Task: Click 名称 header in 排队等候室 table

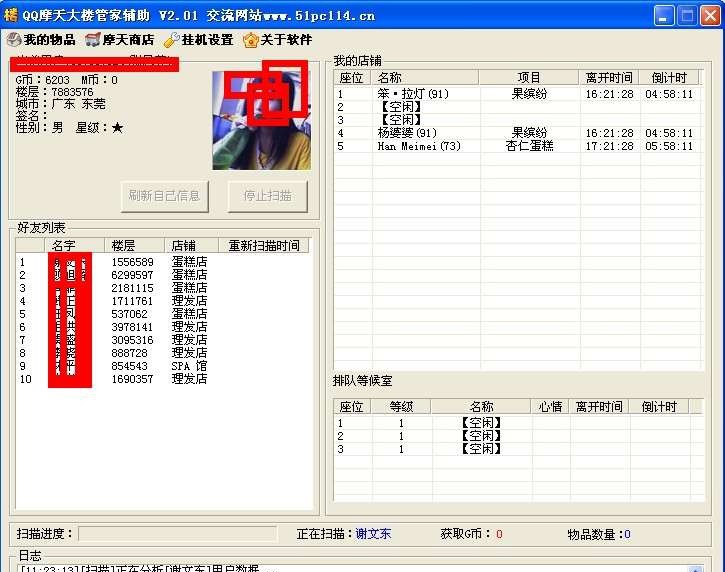Action: pos(481,406)
